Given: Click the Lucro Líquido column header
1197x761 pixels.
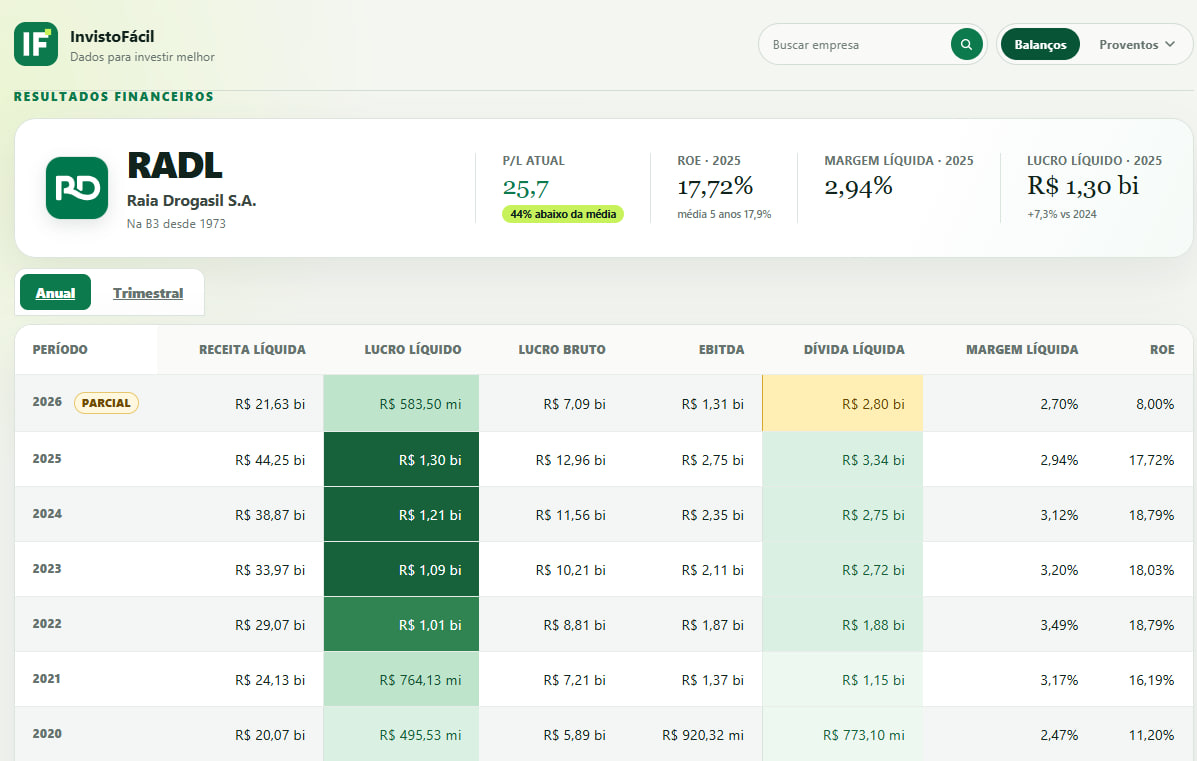Looking at the screenshot, I should [x=412, y=349].
